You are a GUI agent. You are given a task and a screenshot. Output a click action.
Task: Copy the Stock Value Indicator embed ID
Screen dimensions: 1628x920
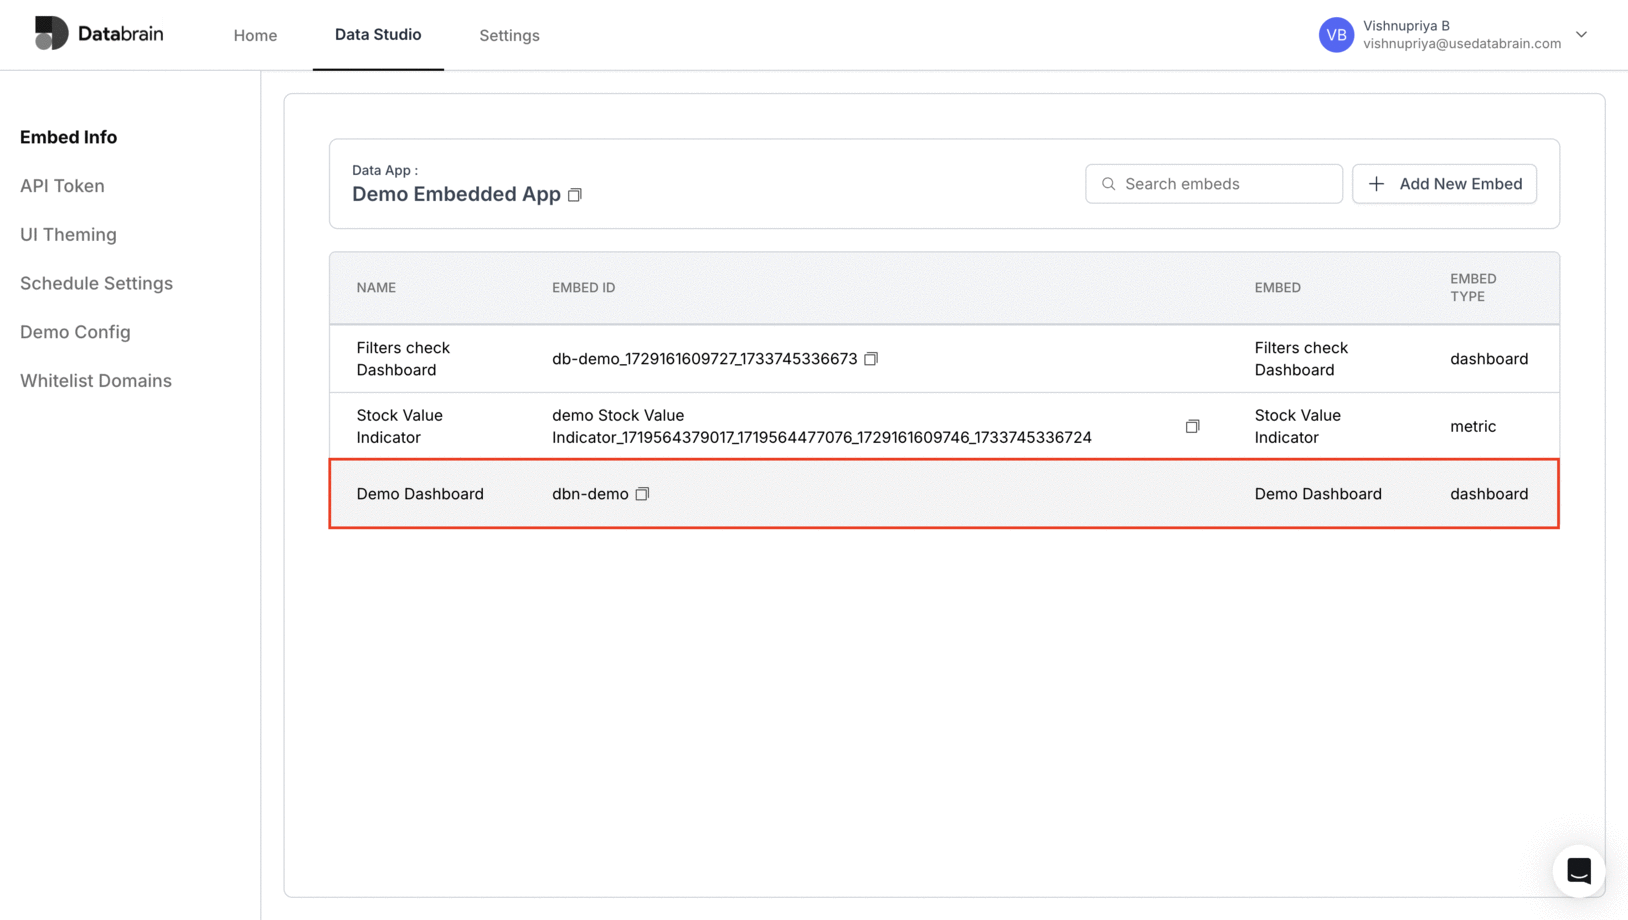point(1192,425)
